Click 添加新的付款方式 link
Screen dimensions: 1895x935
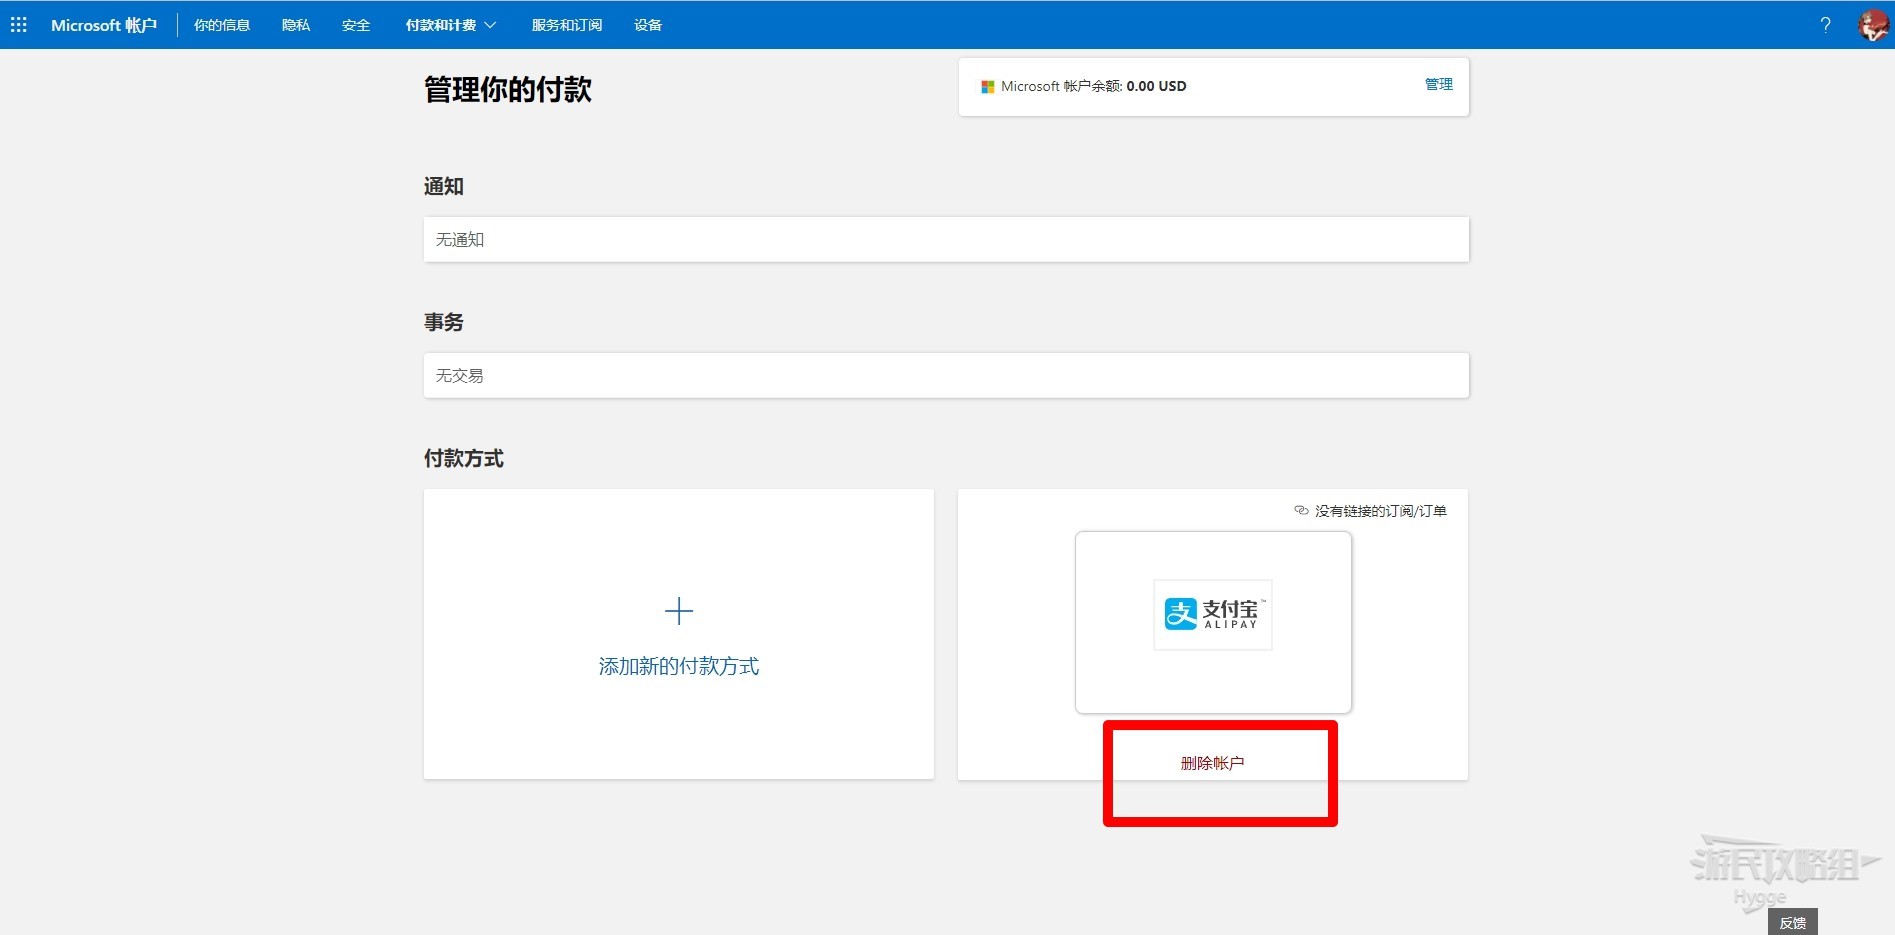(679, 667)
